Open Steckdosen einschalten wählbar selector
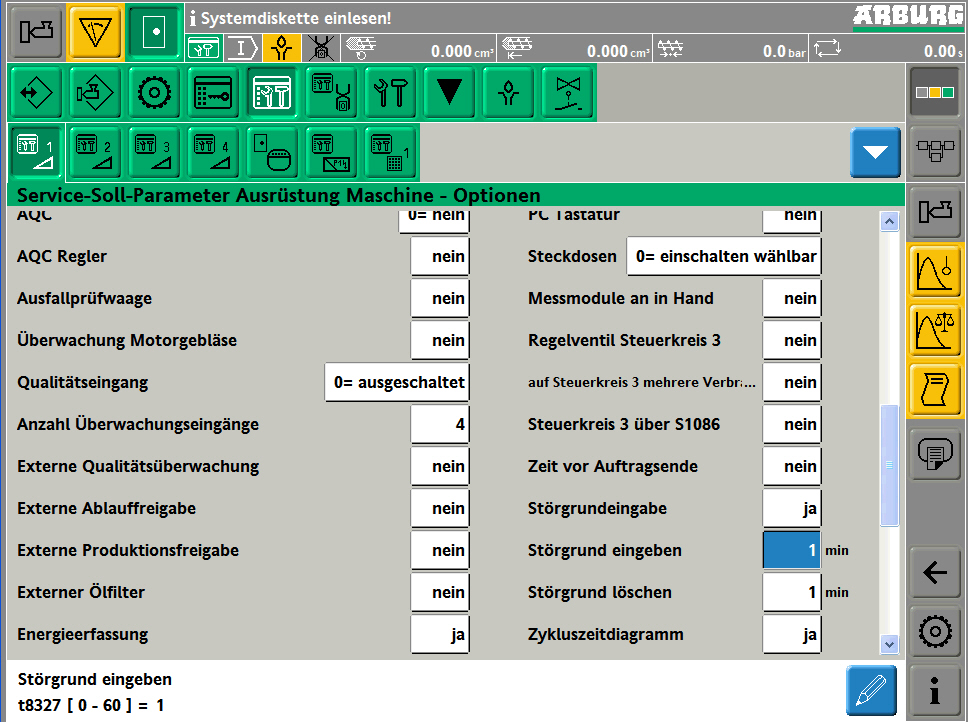The width and height of the screenshot is (968, 722). (724, 257)
